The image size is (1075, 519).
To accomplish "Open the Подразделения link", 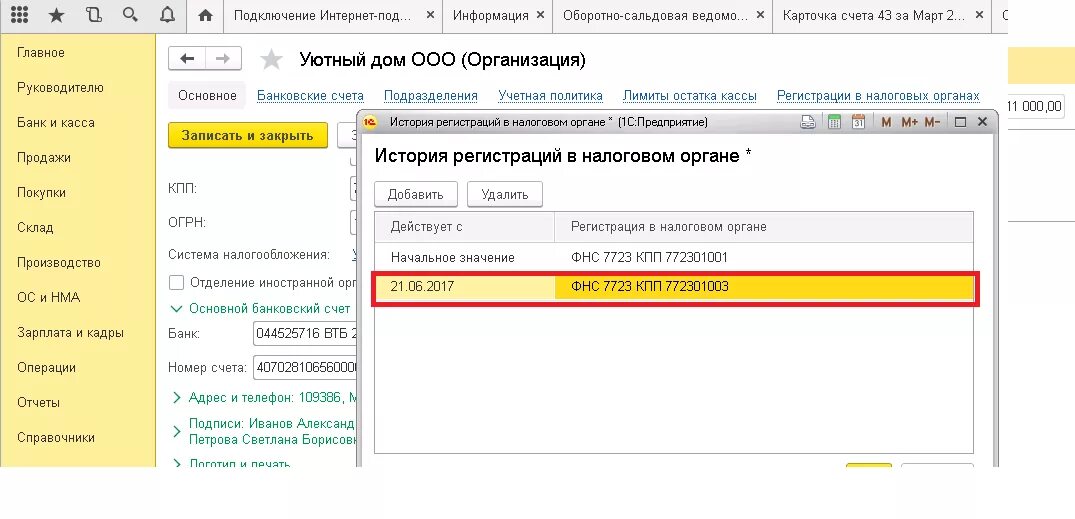I will pyautogui.click(x=431, y=96).
